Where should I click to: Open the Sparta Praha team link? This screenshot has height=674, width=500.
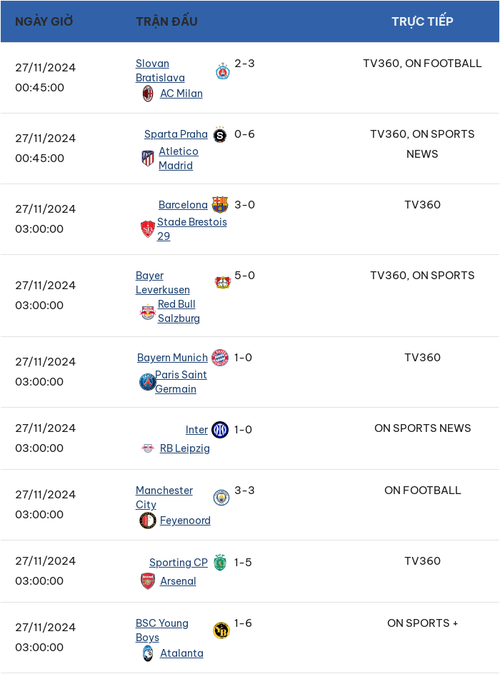(x=176, y=134)
